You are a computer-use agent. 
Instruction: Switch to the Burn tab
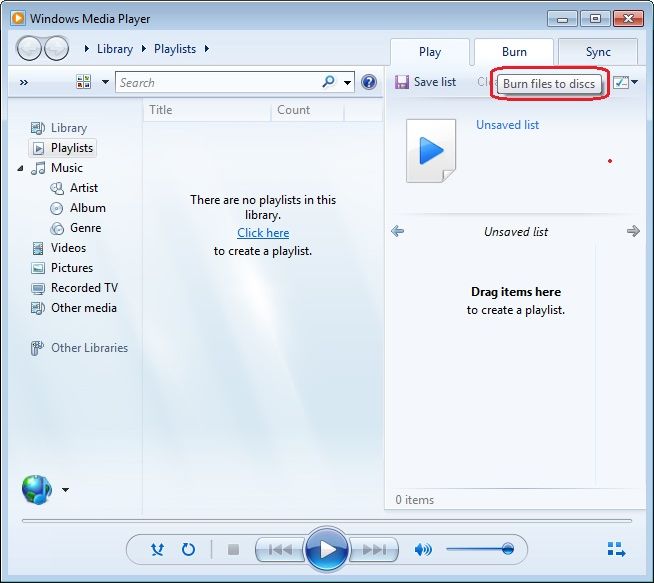(x=514, y=52)
